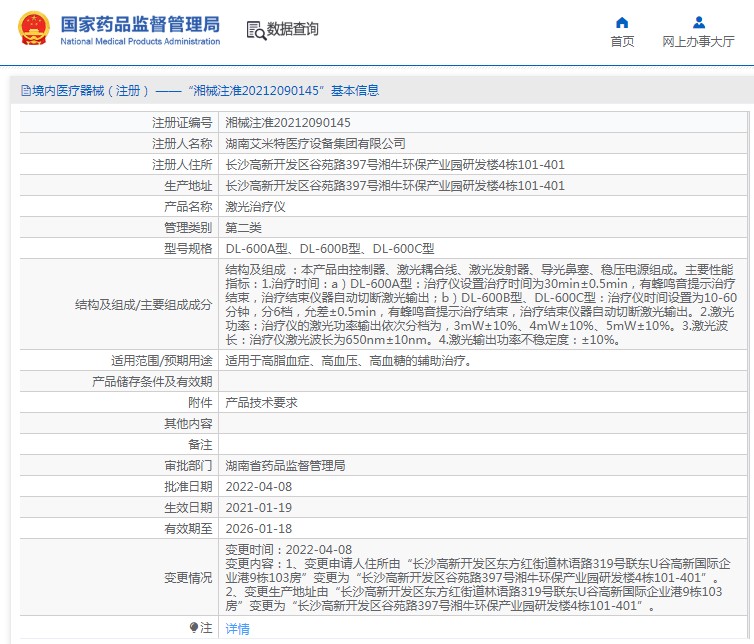Select management class 第二类
Screen dimensions: 754x644
[x=243, y=227]
